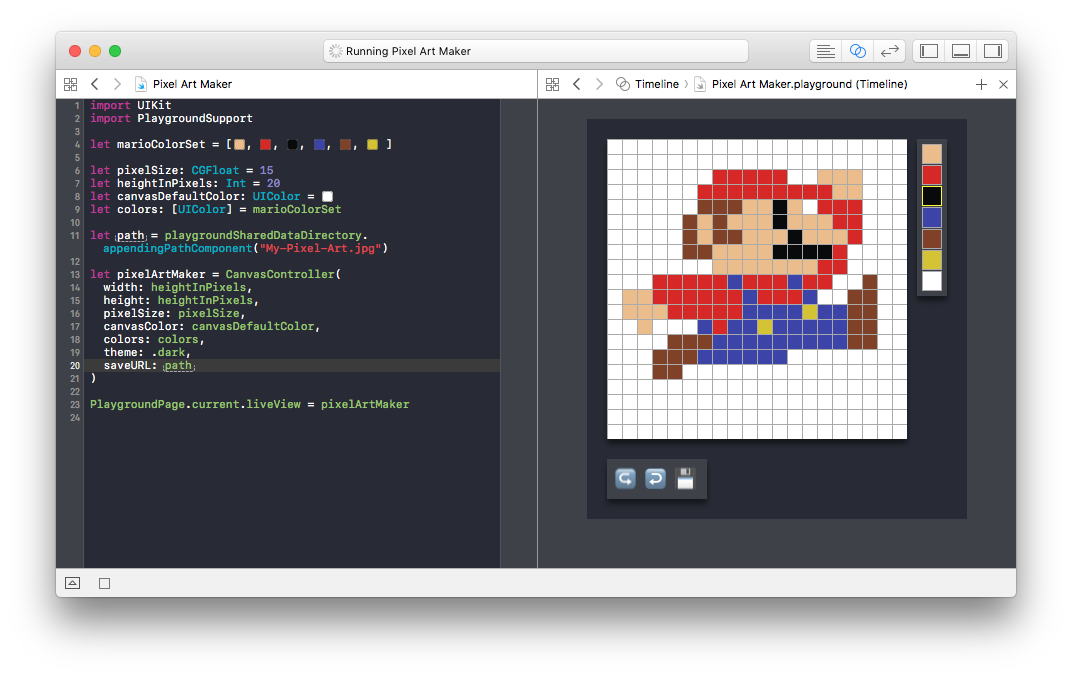
Task: Click the pixelSize value 15
Action: 266,170
